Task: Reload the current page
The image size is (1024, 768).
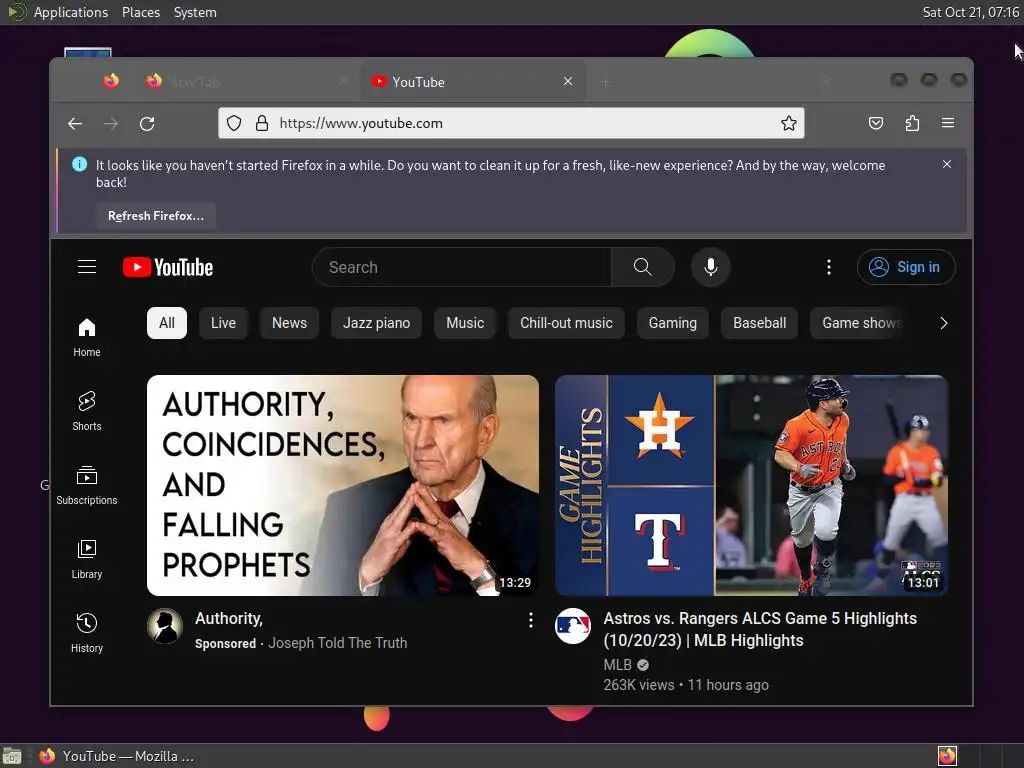Action: pos(147,123)
